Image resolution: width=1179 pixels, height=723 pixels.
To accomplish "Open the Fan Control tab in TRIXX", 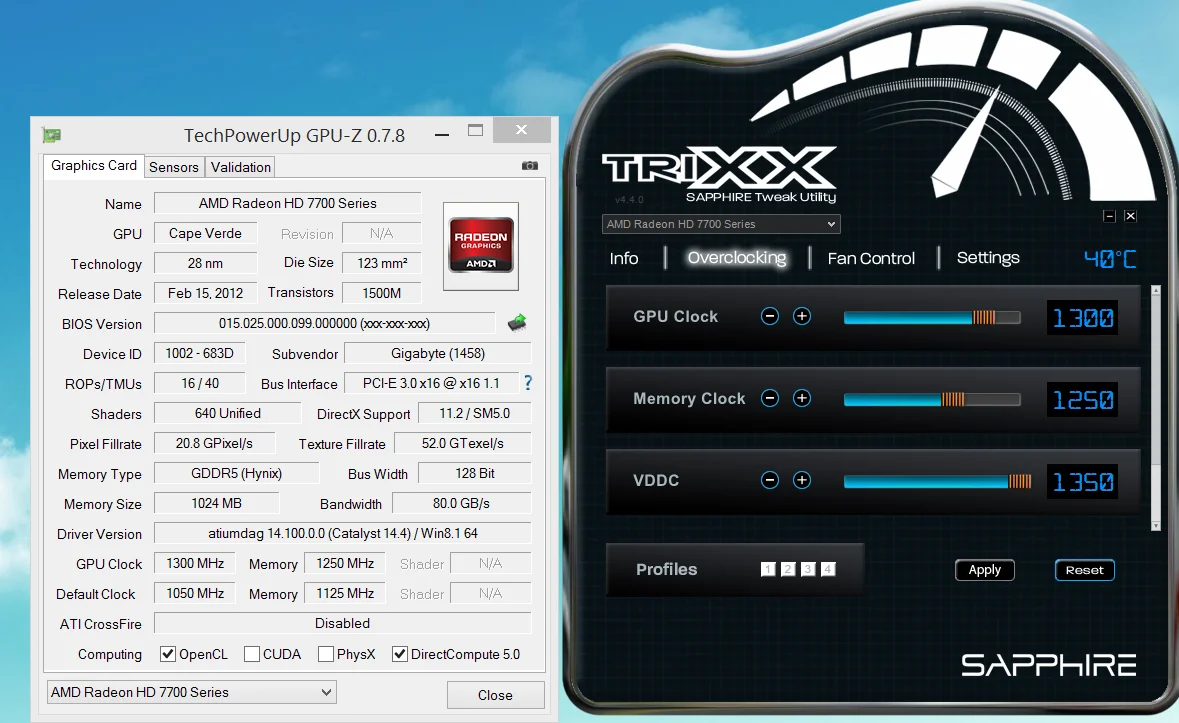I will click(871, 259).
